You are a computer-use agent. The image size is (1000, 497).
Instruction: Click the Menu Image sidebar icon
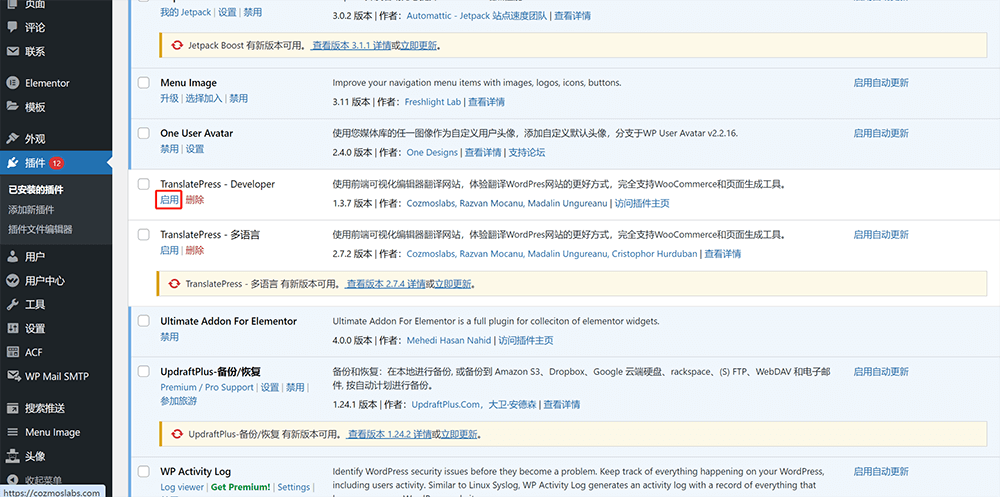[12, 432]
